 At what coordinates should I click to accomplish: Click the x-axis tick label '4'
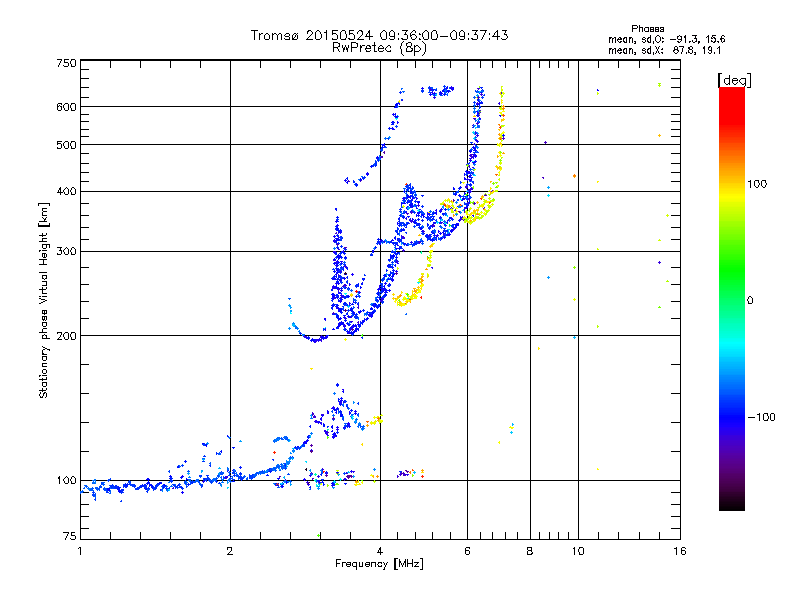tap(380, 551)
